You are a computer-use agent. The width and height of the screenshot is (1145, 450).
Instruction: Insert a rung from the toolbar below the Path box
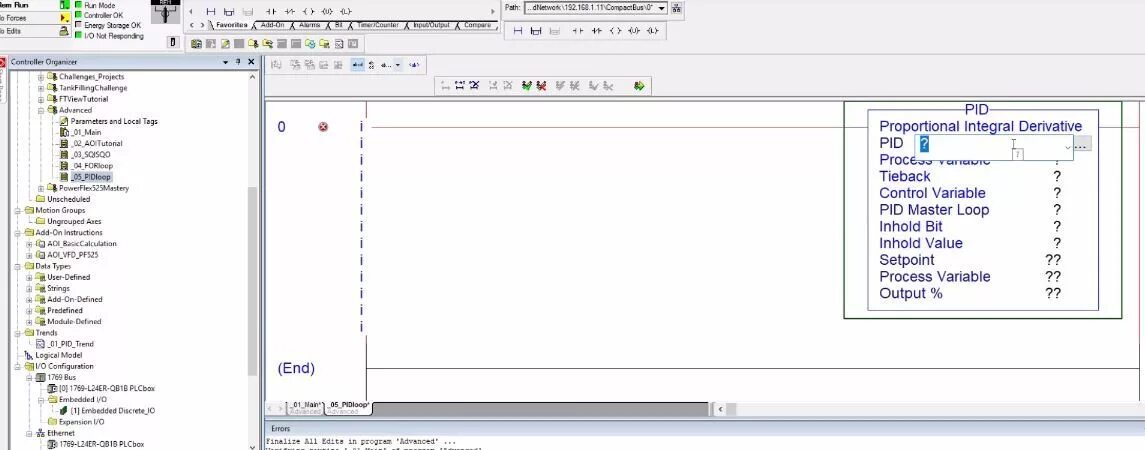click(x=518, y=31)
